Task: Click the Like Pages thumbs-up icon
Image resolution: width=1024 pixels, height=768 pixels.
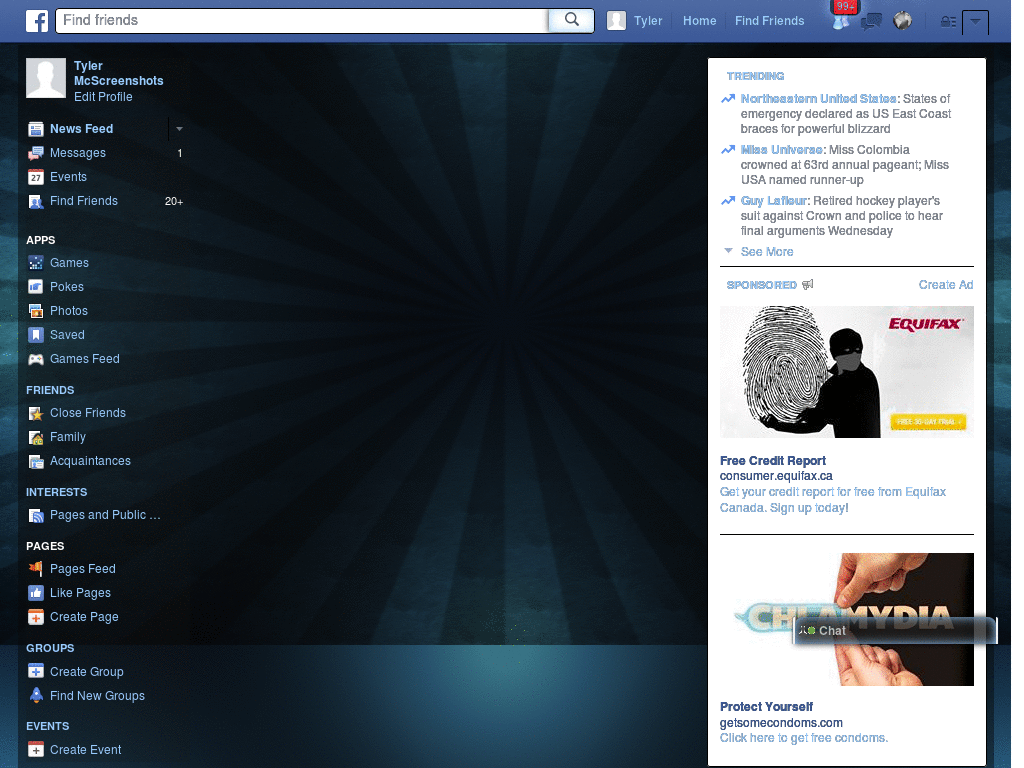Action: click(36, 593)
